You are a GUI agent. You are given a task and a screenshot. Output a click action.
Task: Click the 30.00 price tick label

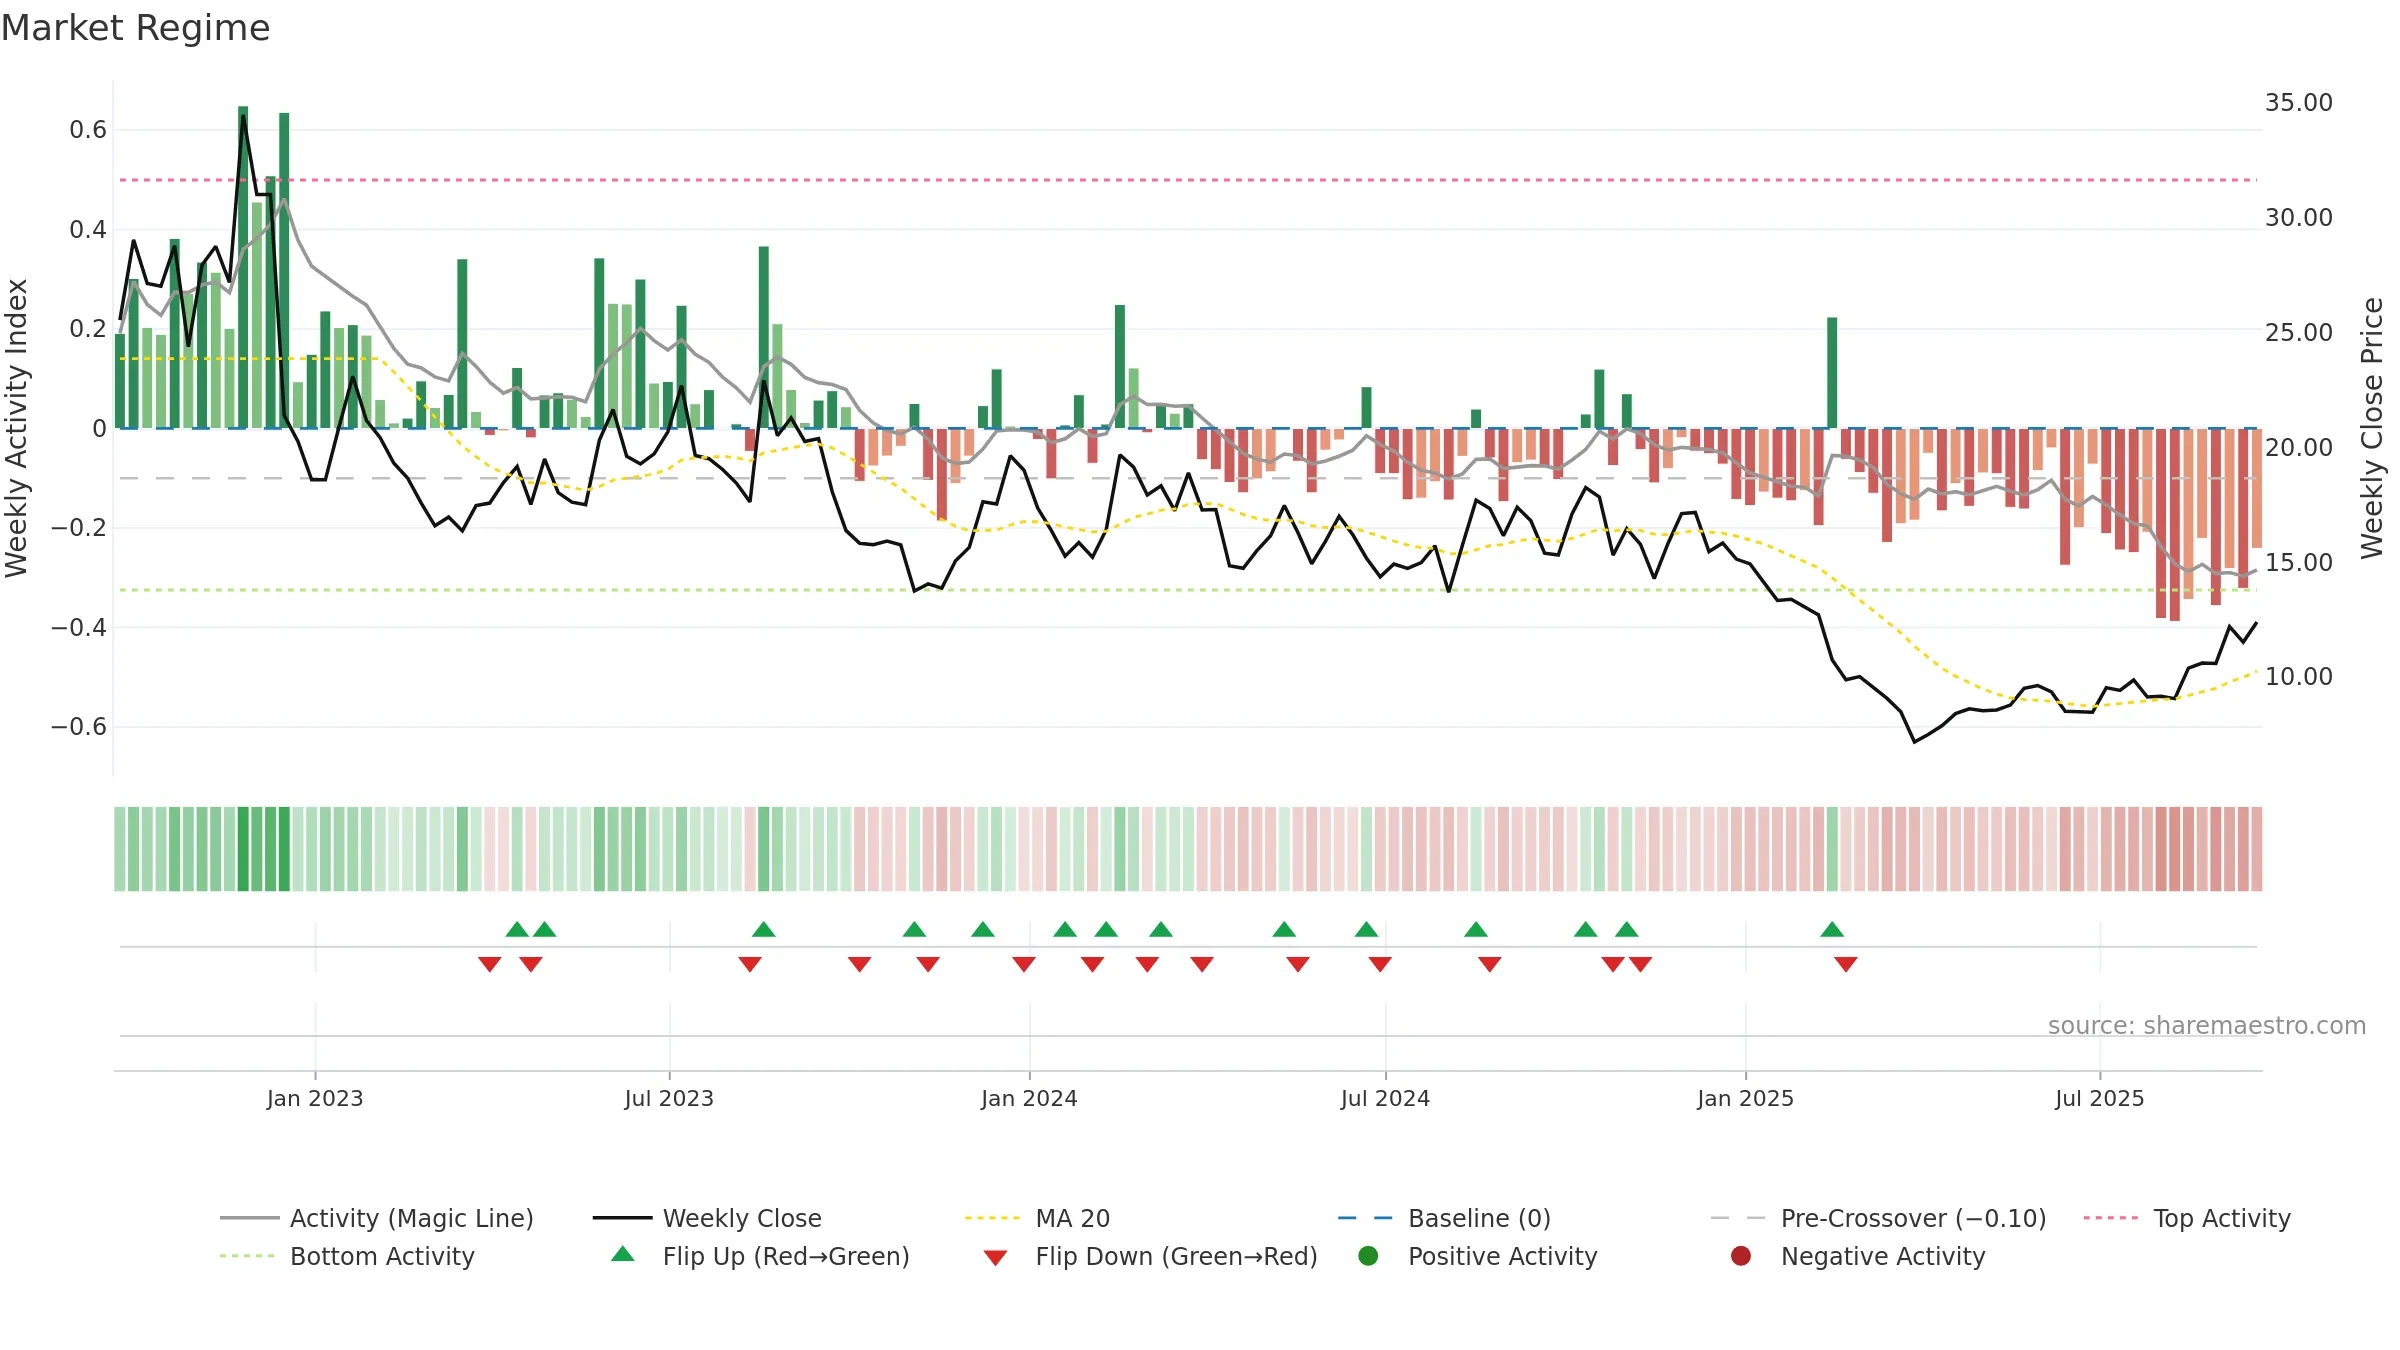tap(2298, 218)
